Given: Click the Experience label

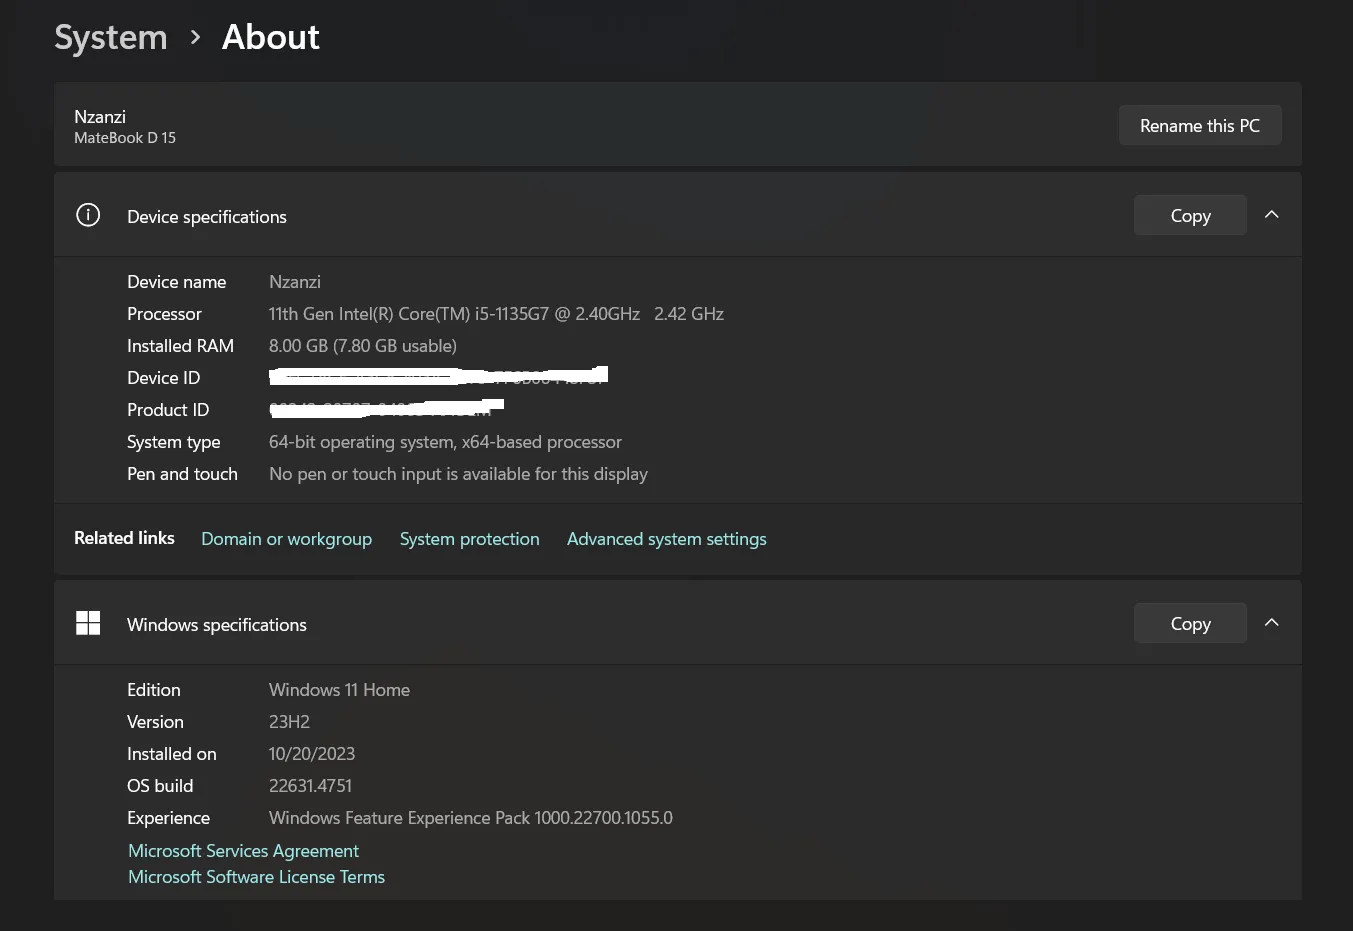Looking at the screenshot, I should (168, 818).
